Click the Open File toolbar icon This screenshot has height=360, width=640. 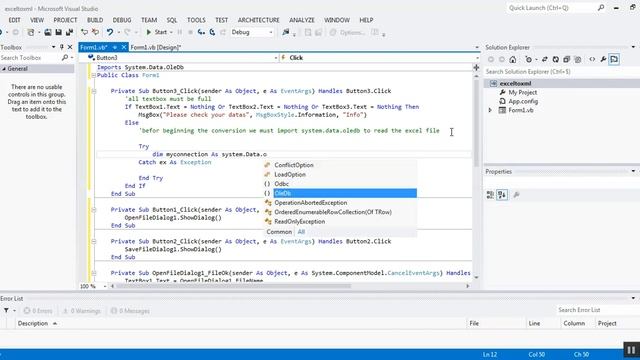click(48, 32)
